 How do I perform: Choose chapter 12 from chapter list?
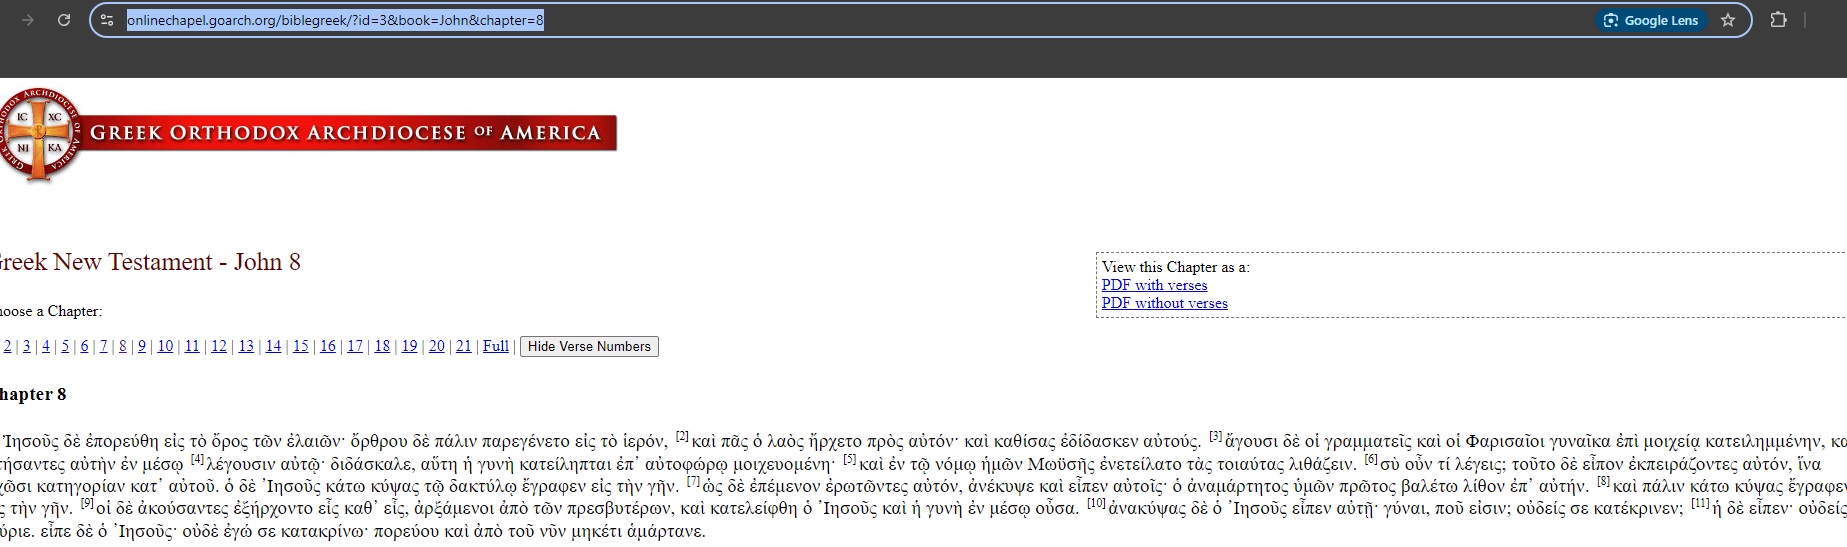pyautogui.click(x=218, y=347)
